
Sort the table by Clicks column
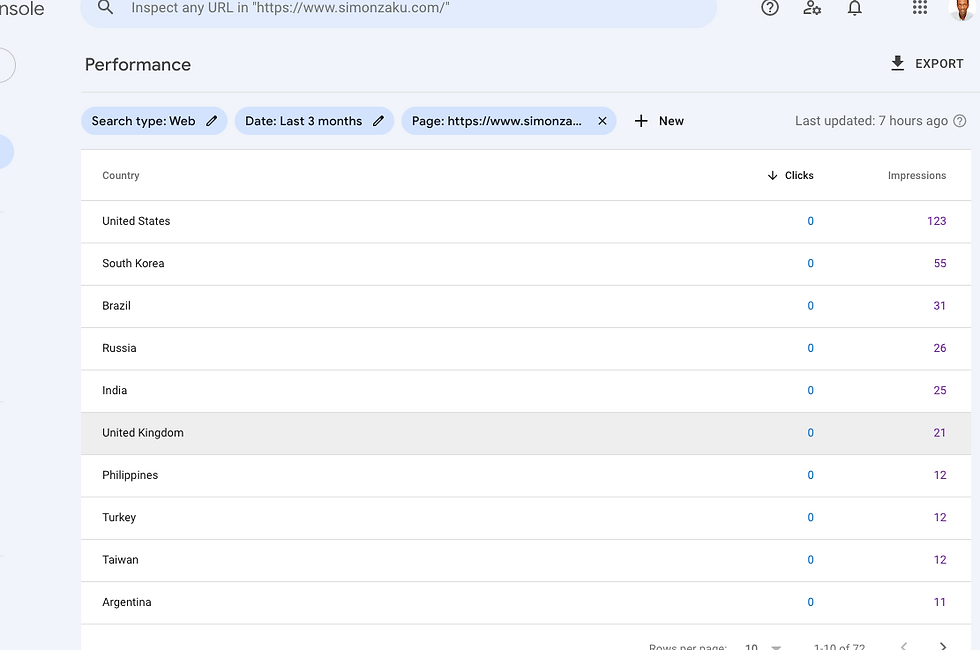pyautogui.click(x=791, y=176)
